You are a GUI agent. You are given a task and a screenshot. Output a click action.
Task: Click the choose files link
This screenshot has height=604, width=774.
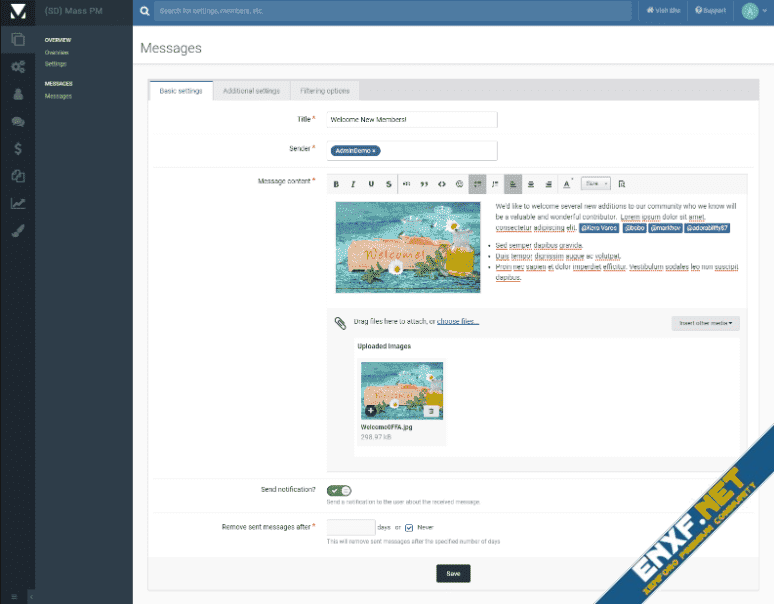point(458,321)
